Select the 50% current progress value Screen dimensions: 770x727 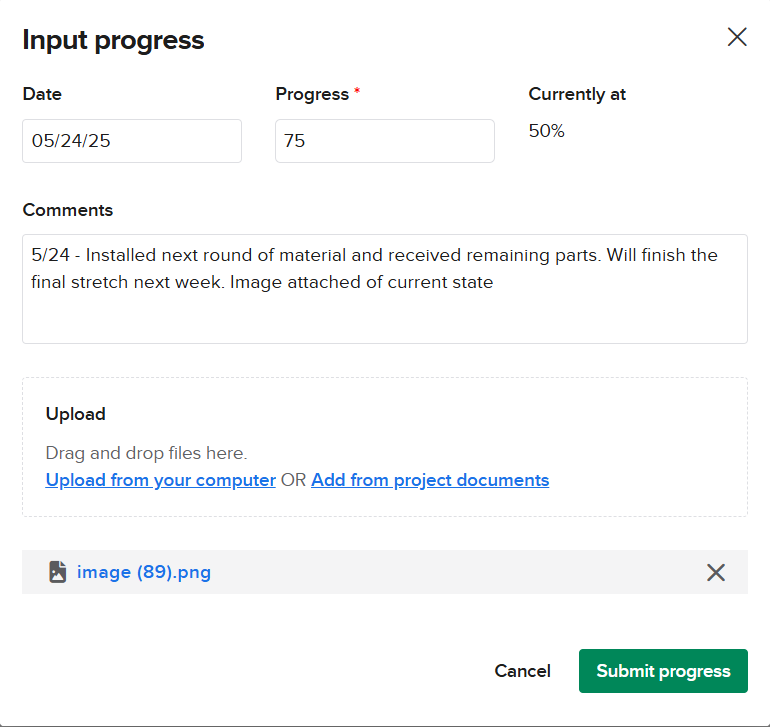pos(546,131)
